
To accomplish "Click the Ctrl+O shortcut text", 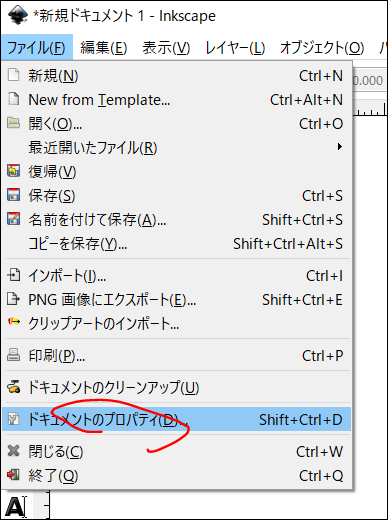I will point(321,124).
